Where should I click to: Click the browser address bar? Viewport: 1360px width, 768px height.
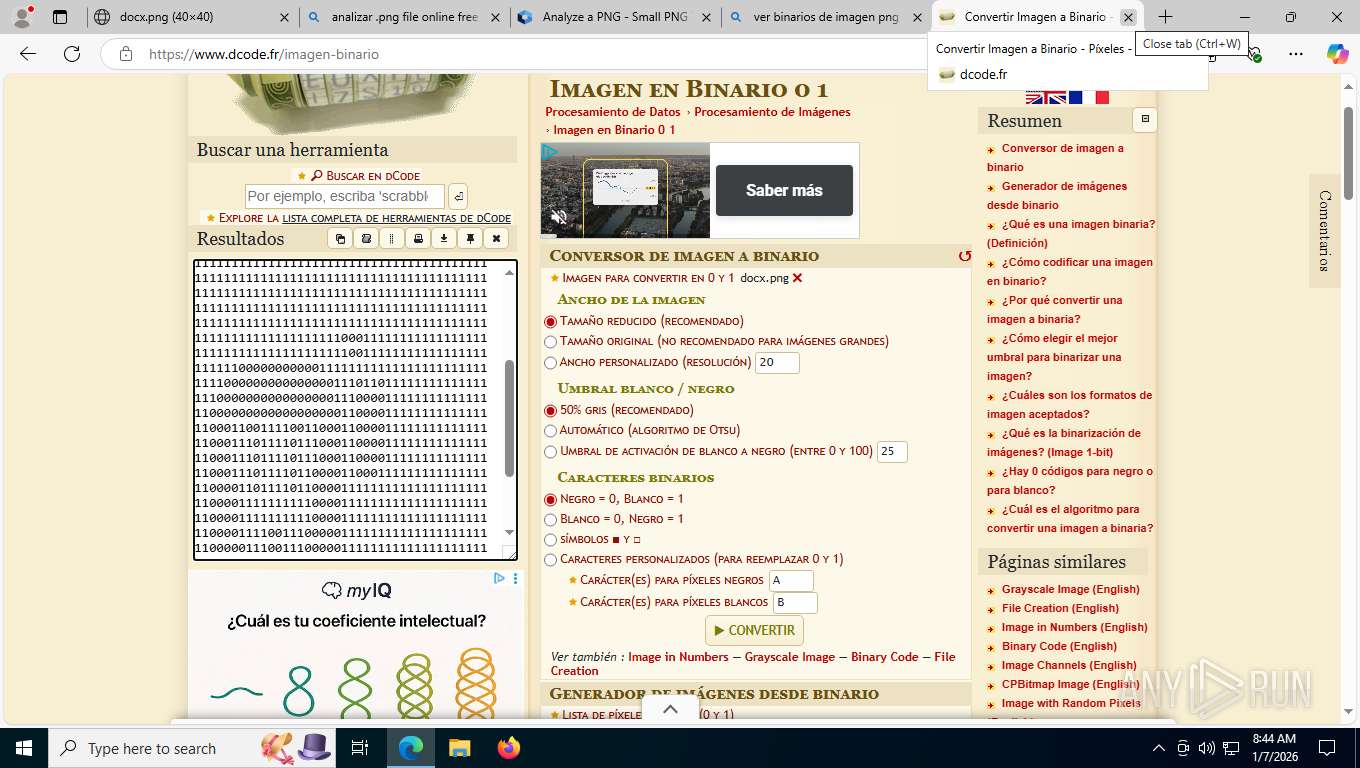coord(520,54)
